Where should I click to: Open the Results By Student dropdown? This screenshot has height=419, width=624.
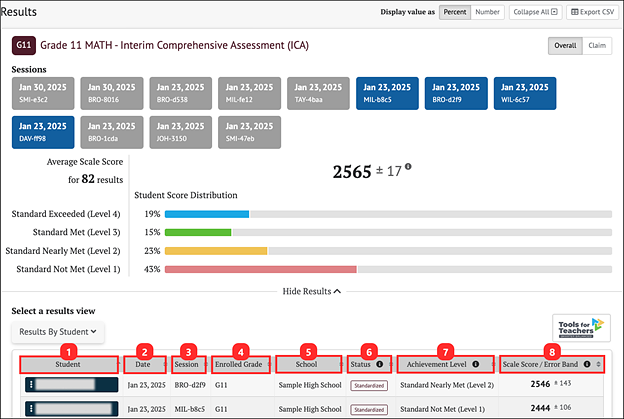click(57, 330)
